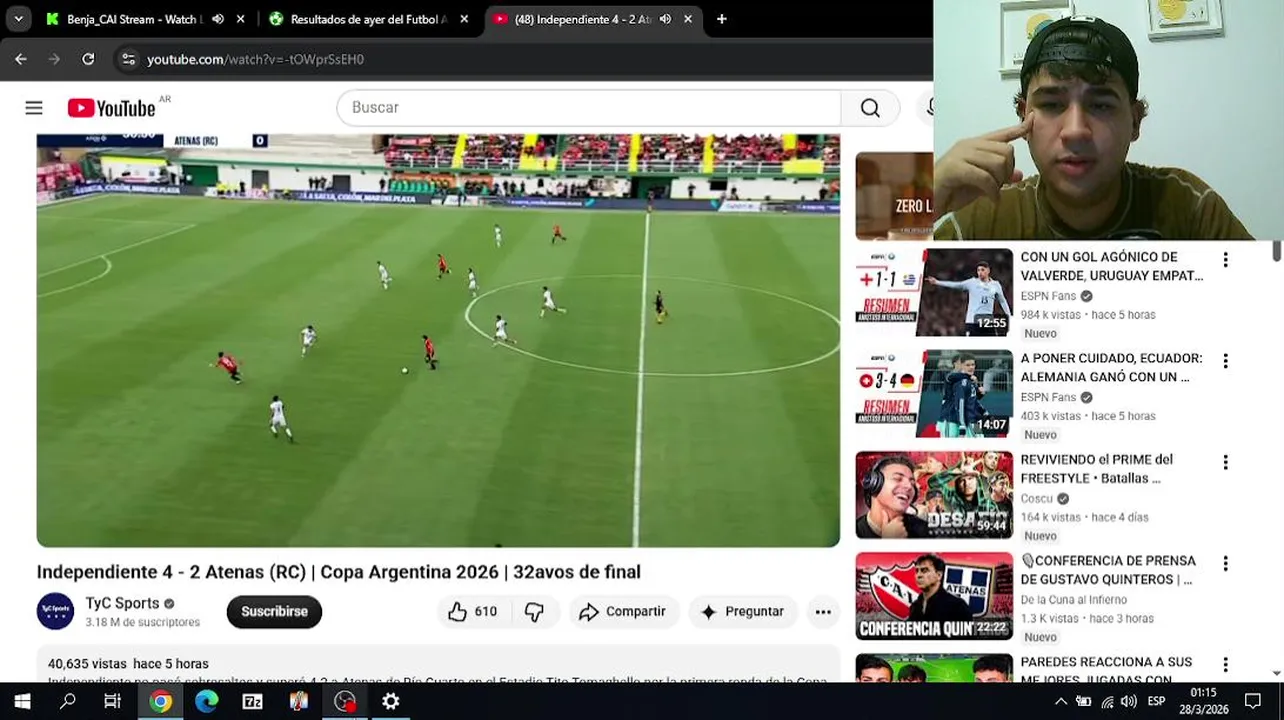Image resolution: width=1284 pixels, height=720 pixels.
Task: Switch to Resultados de ayer del Futbol tab
Action: (366, 19)
